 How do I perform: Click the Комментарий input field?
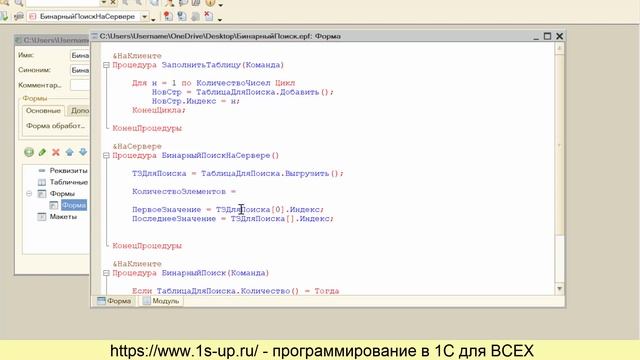pos(80,85)
